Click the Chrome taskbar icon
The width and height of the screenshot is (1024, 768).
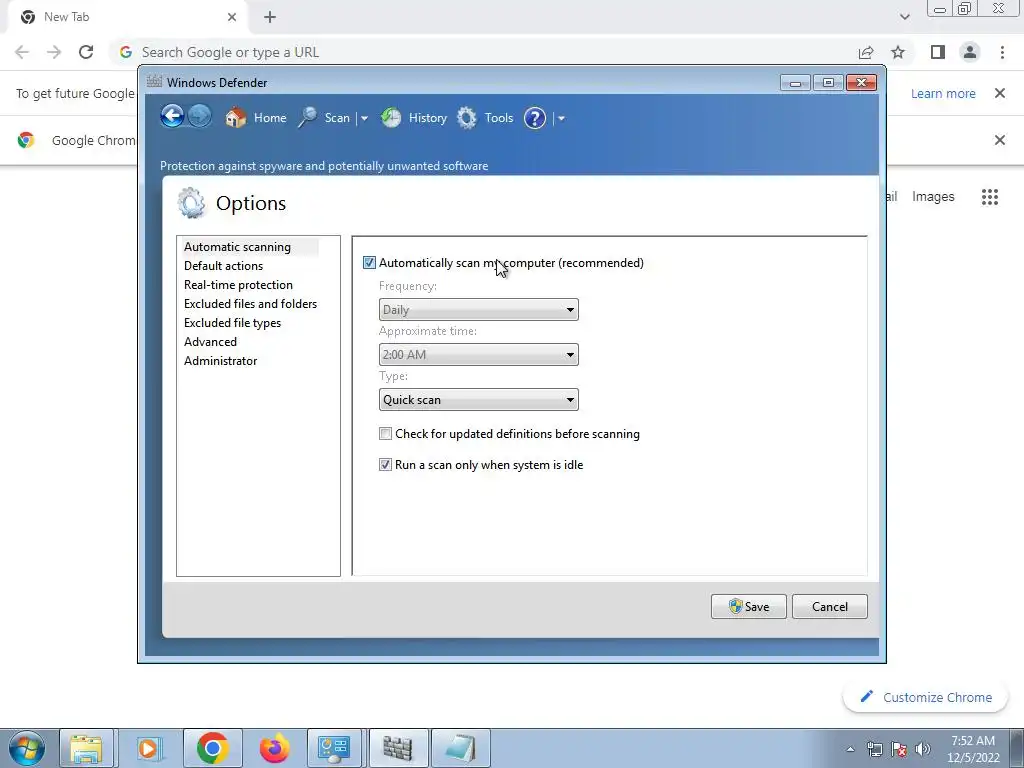(x=212, y=748)
